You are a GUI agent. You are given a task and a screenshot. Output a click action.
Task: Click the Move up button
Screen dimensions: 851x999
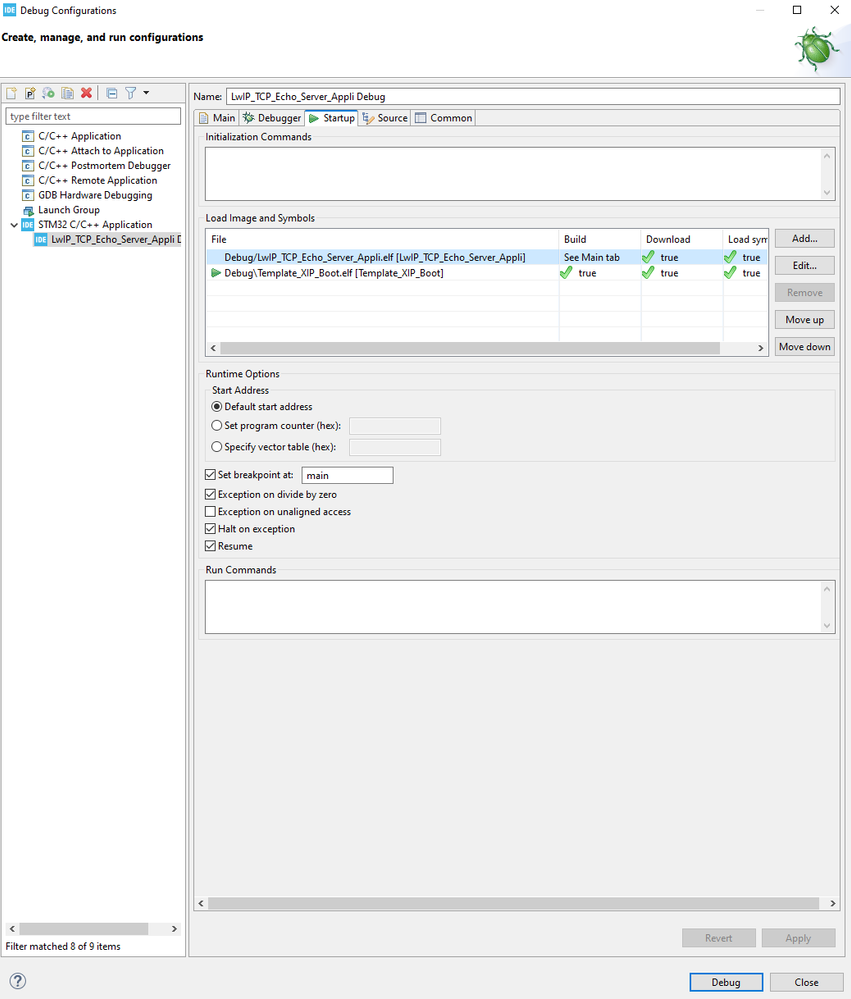coord(805,320)
